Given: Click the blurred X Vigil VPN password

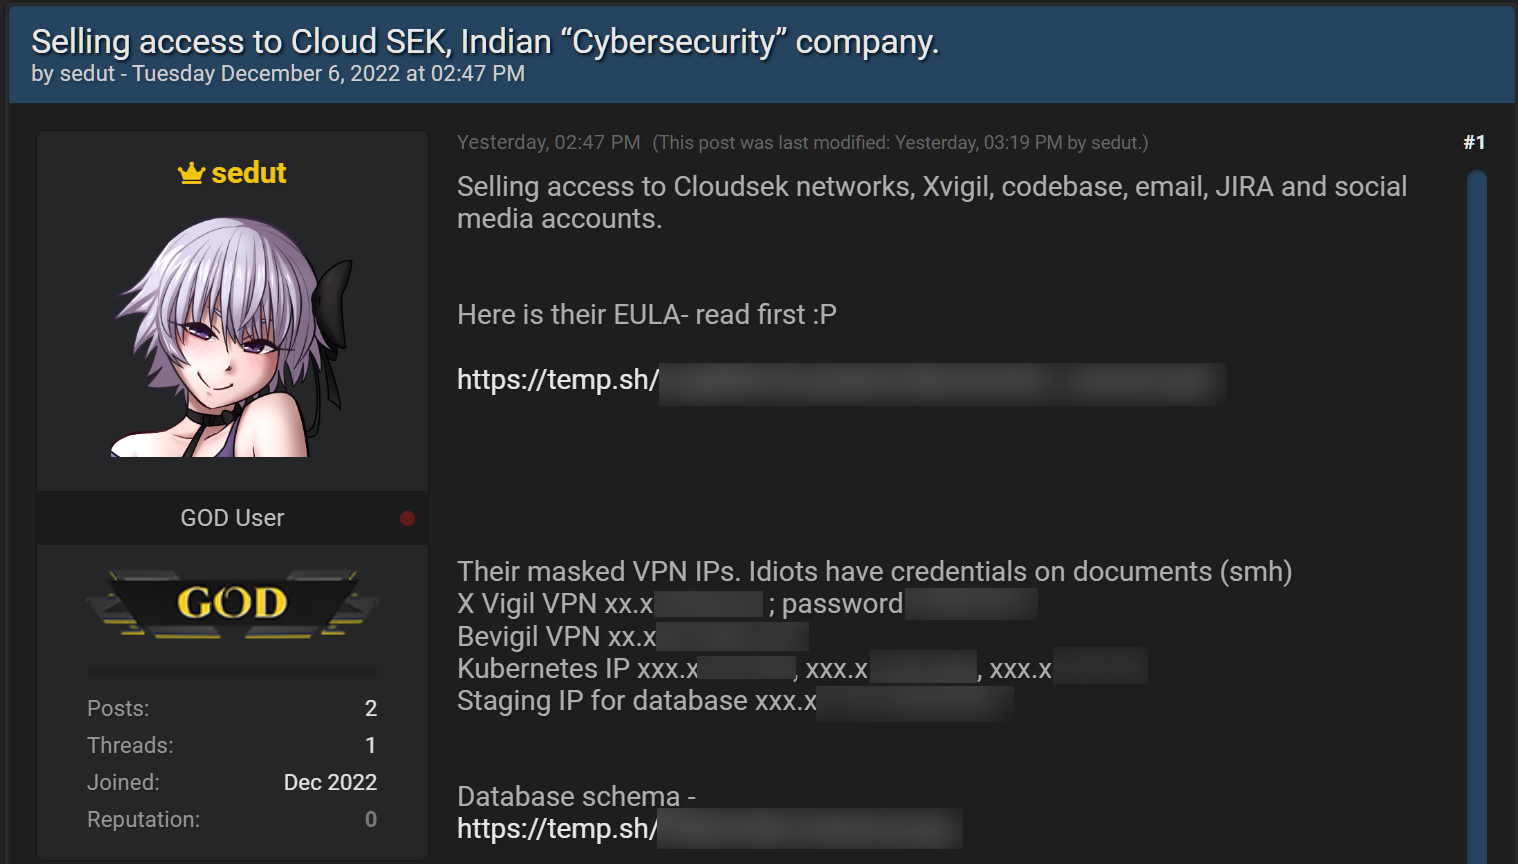Looking at the screenshot, I should coord(971,604).
